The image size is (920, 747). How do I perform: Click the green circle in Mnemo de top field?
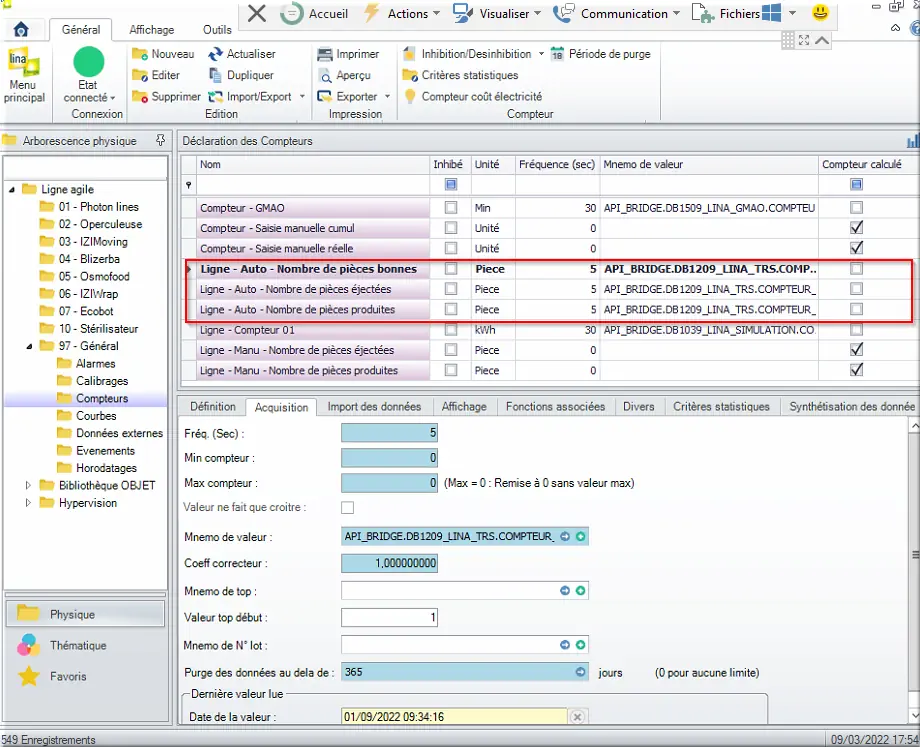[580, 590]
